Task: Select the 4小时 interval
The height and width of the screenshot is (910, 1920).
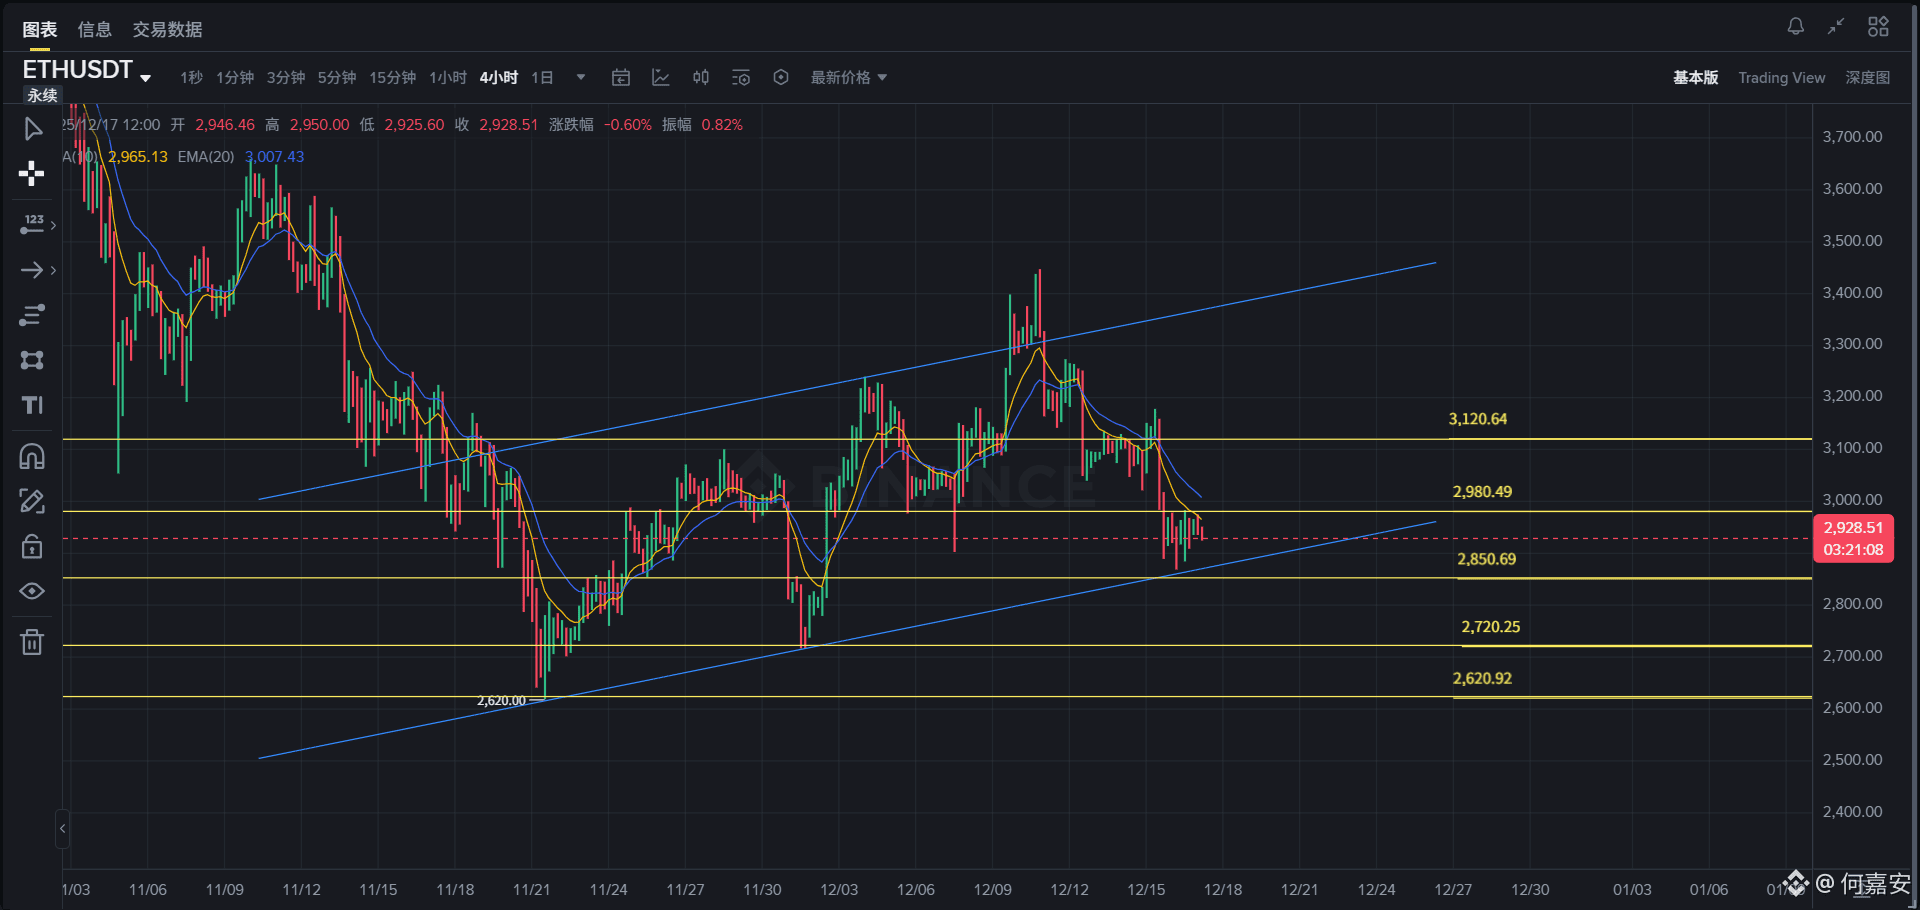Action: click(x=499, y=77)
